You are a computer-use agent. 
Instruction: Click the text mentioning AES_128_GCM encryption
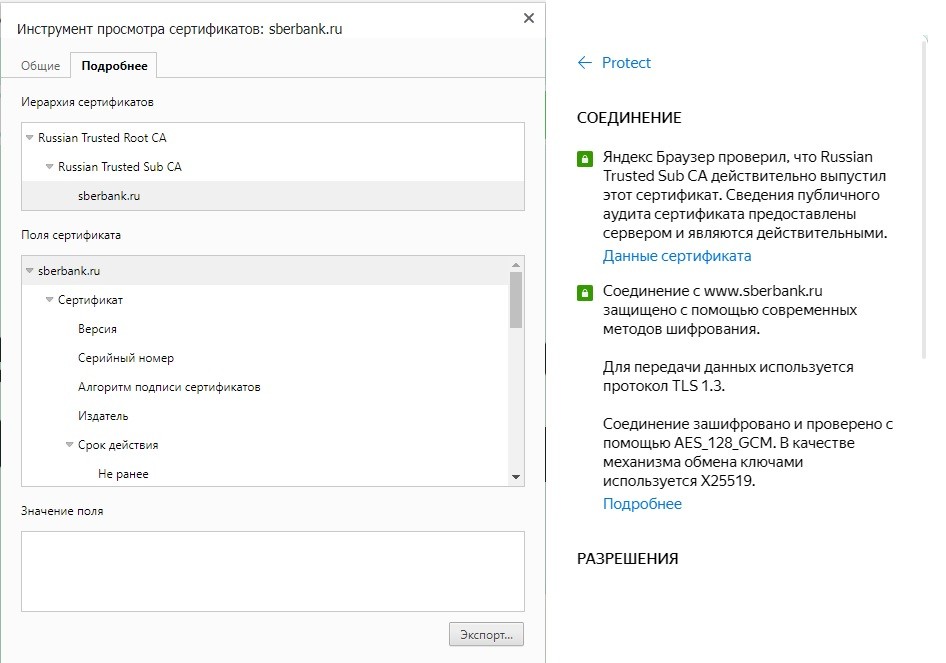point(748,452)
